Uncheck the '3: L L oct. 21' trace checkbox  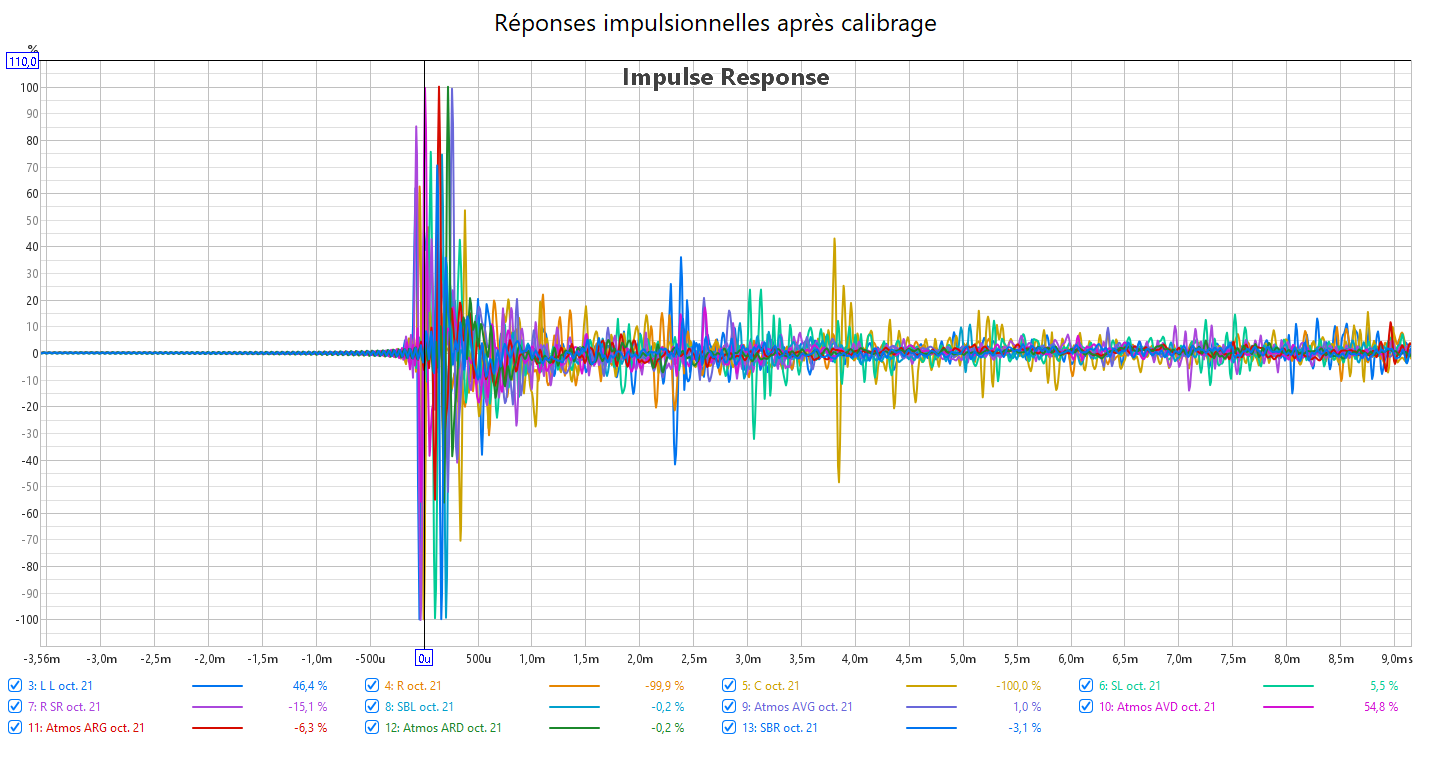[x=15, y=686]
